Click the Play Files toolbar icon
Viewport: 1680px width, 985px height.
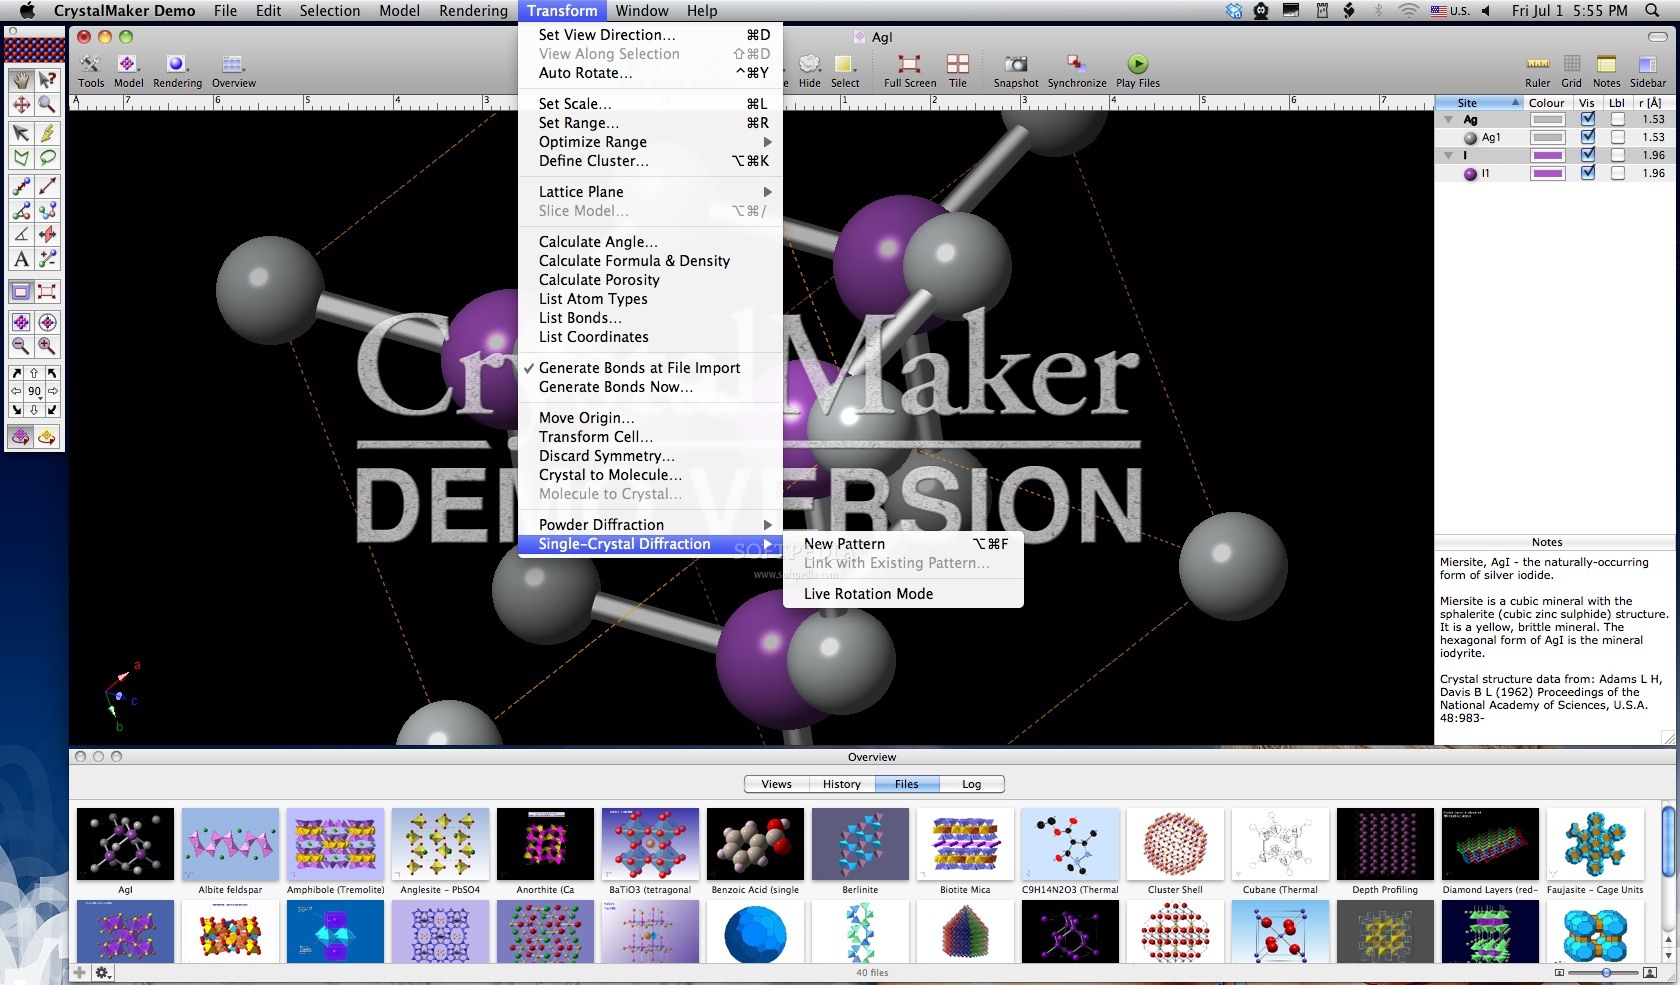1137,68
